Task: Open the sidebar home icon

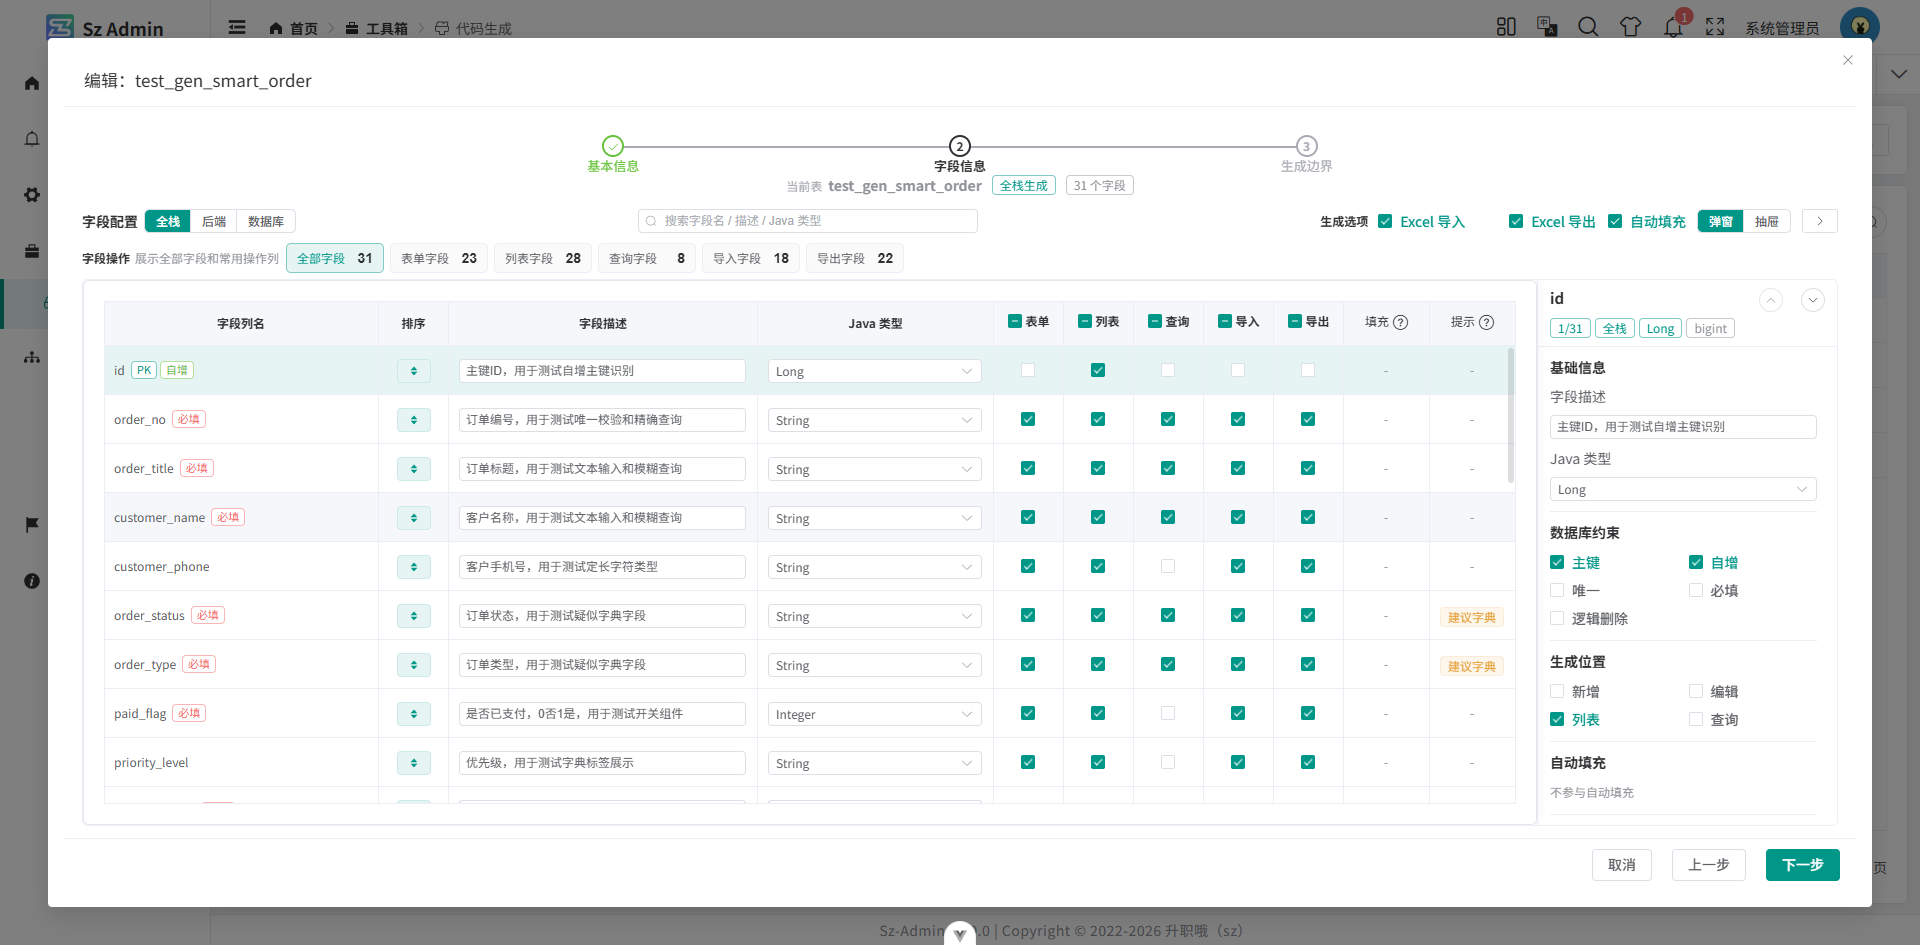Action: 32,83
